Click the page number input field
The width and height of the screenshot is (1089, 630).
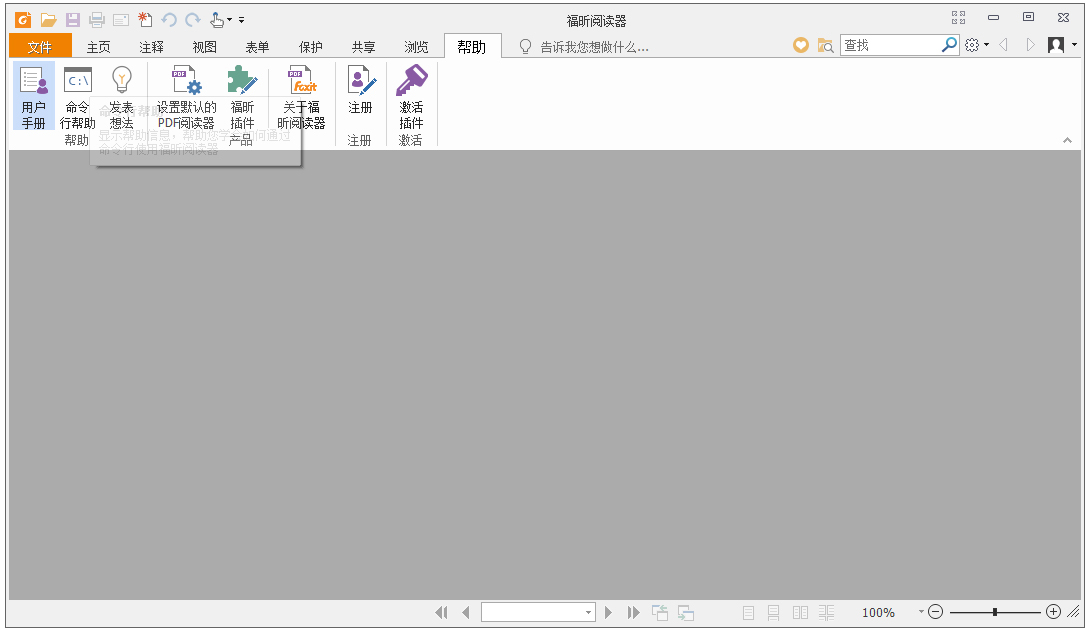533,613
